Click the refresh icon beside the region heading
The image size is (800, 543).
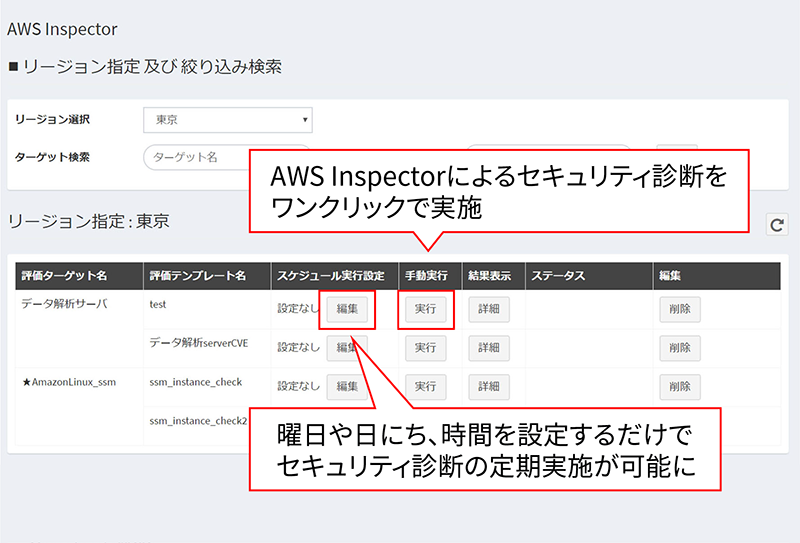pyautogui.click(x=777, y=225)
